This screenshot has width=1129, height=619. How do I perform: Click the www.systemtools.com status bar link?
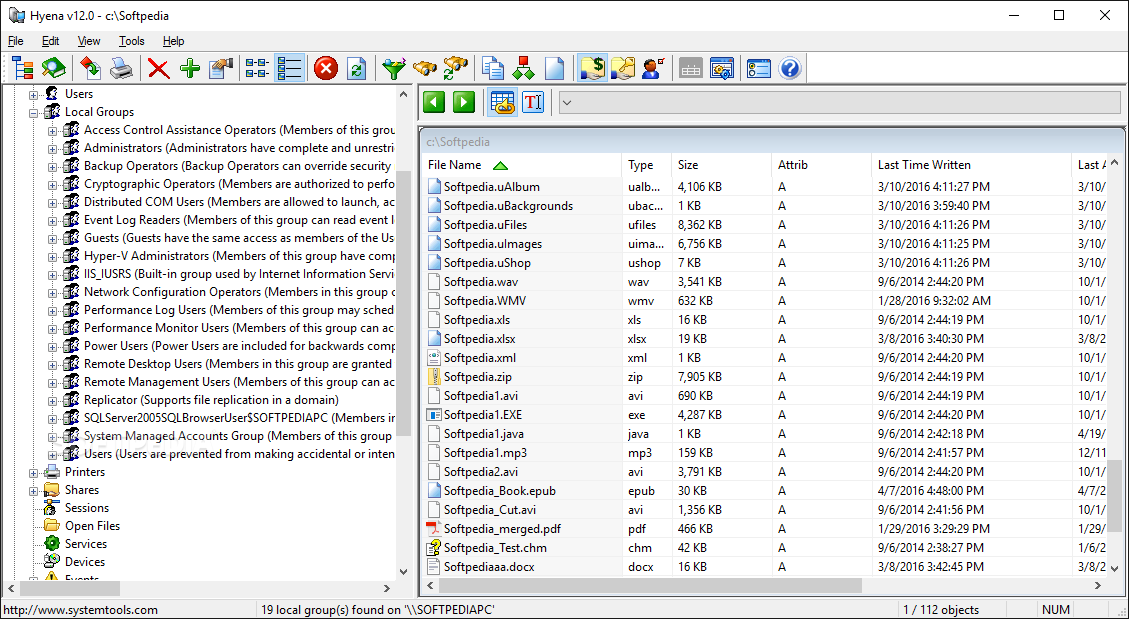point(81,610)
